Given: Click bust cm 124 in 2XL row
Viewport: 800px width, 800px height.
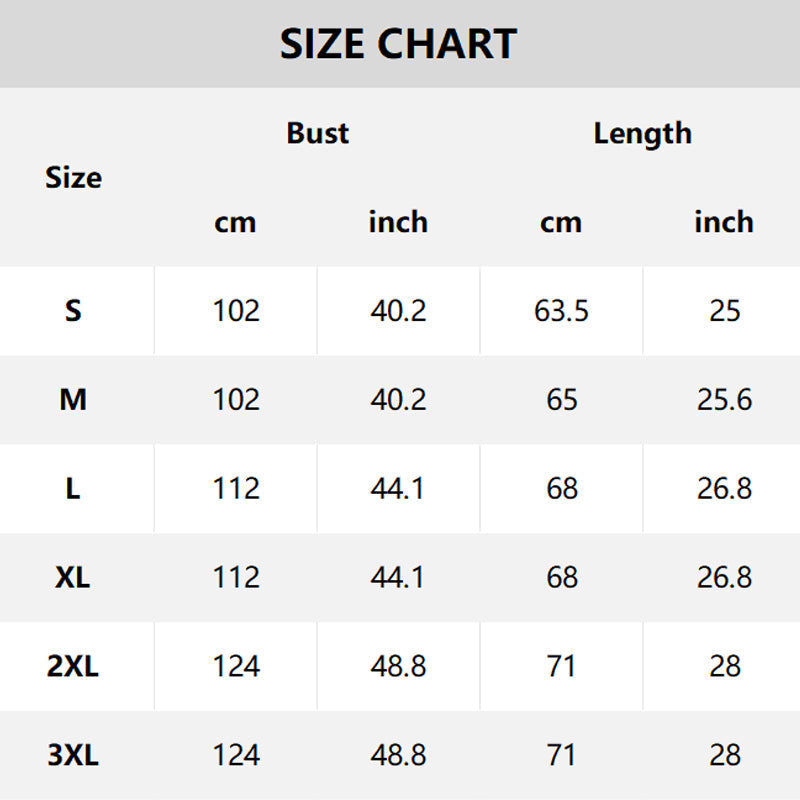Looking at the screenshot, I should tap(236, 666).
